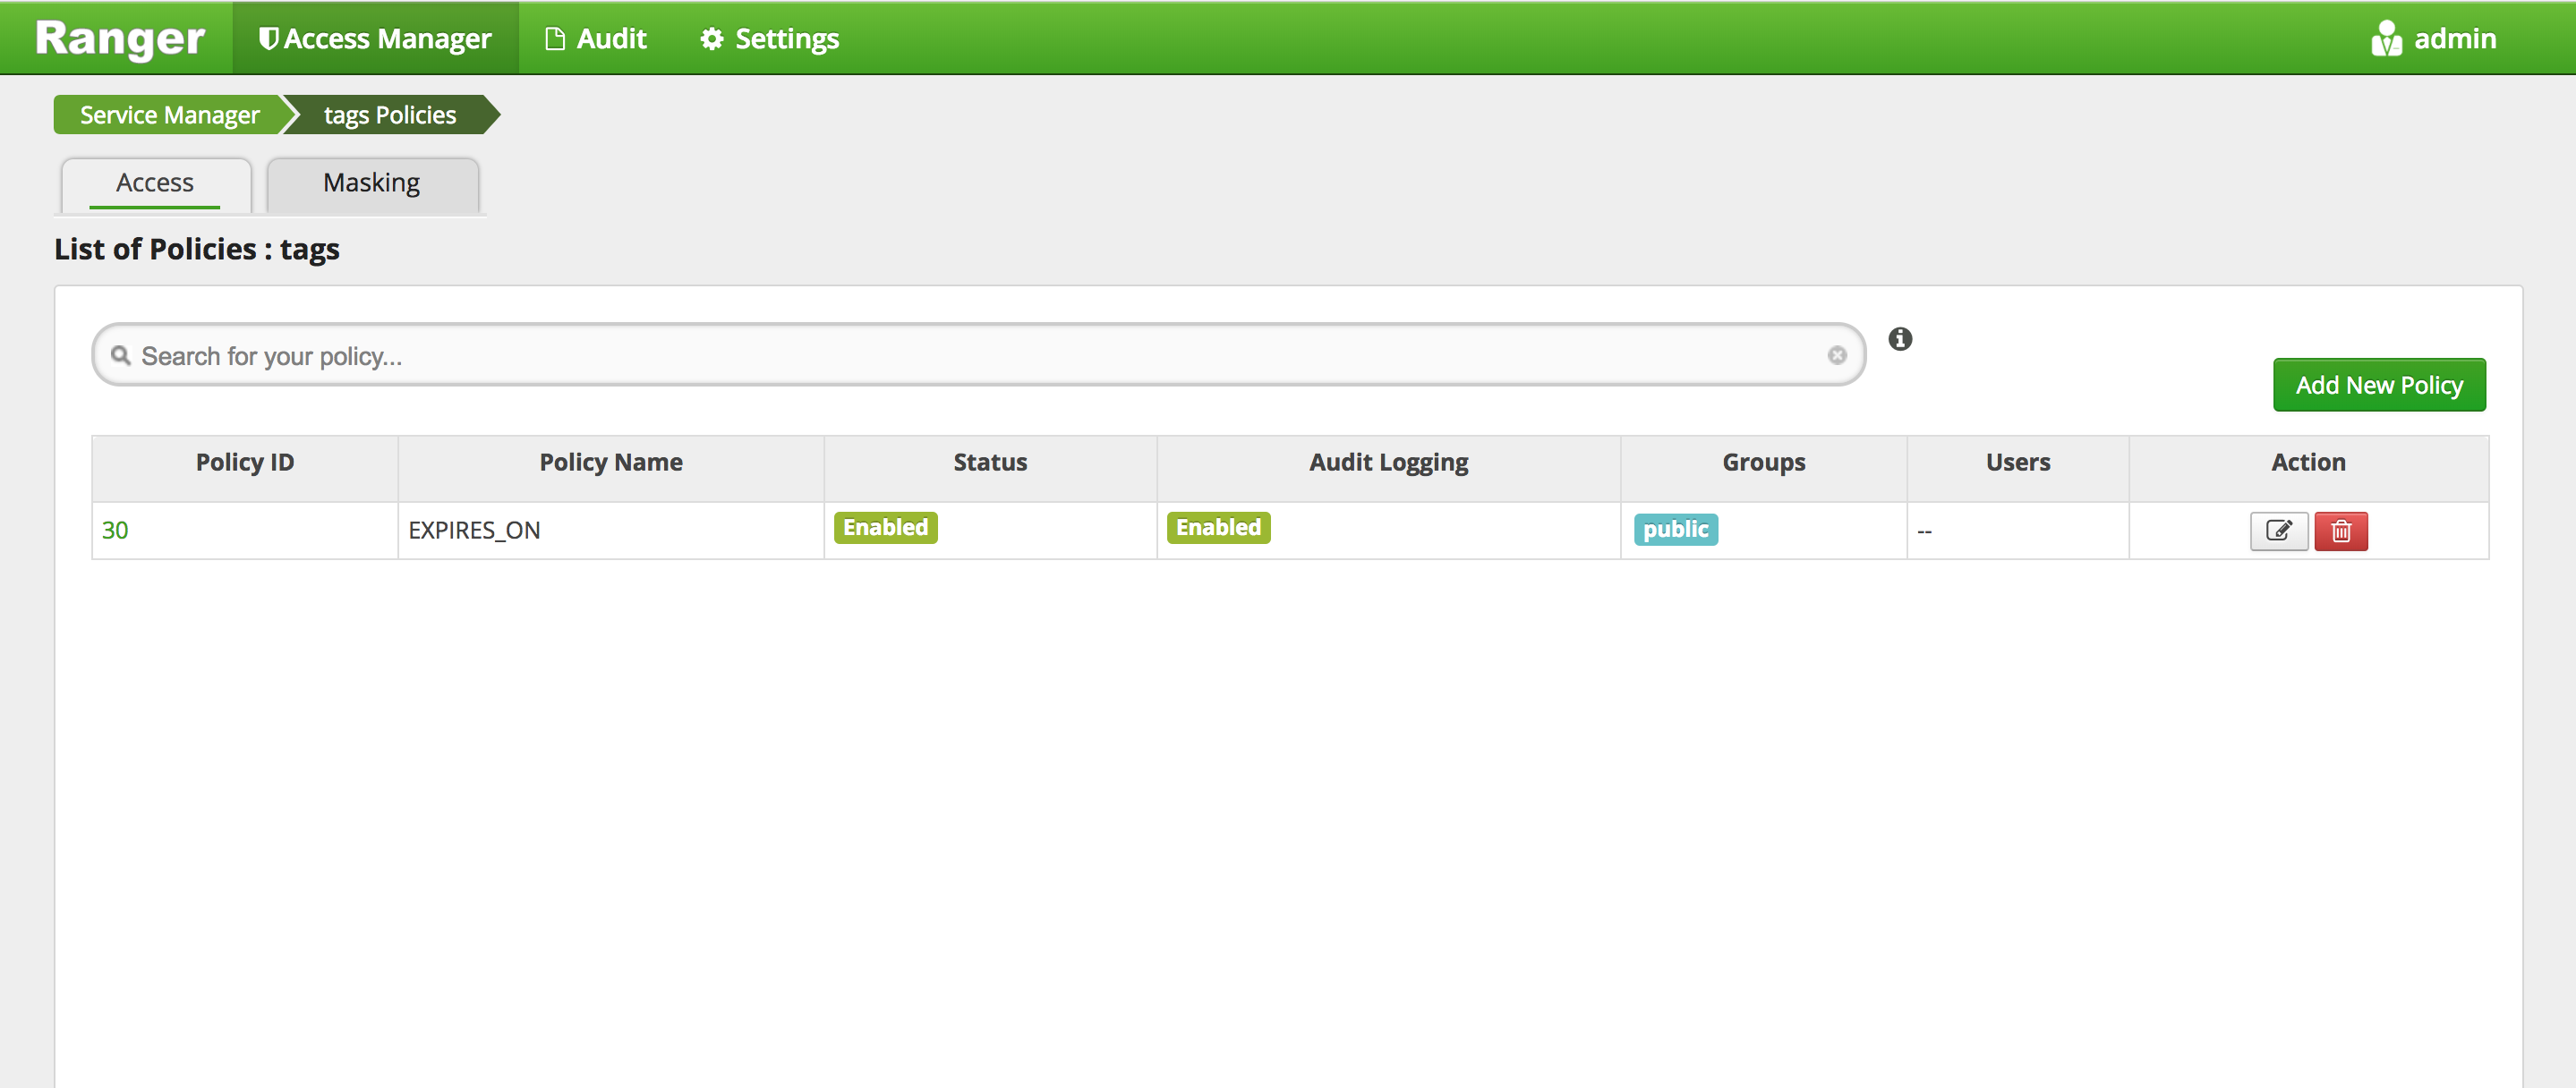
Task: Click the admin user avatar icon
Action: [2385, 39]
